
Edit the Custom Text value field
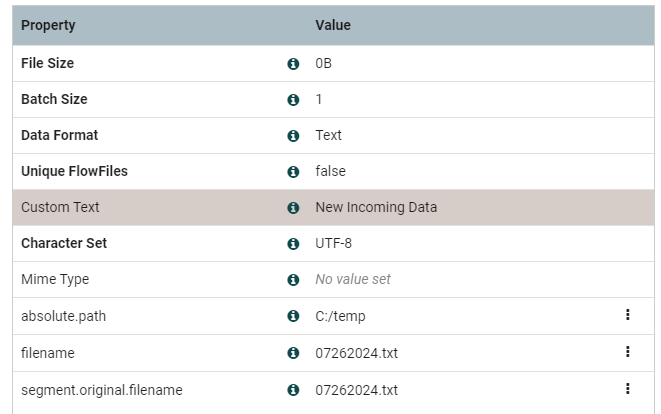click(376, 208)
